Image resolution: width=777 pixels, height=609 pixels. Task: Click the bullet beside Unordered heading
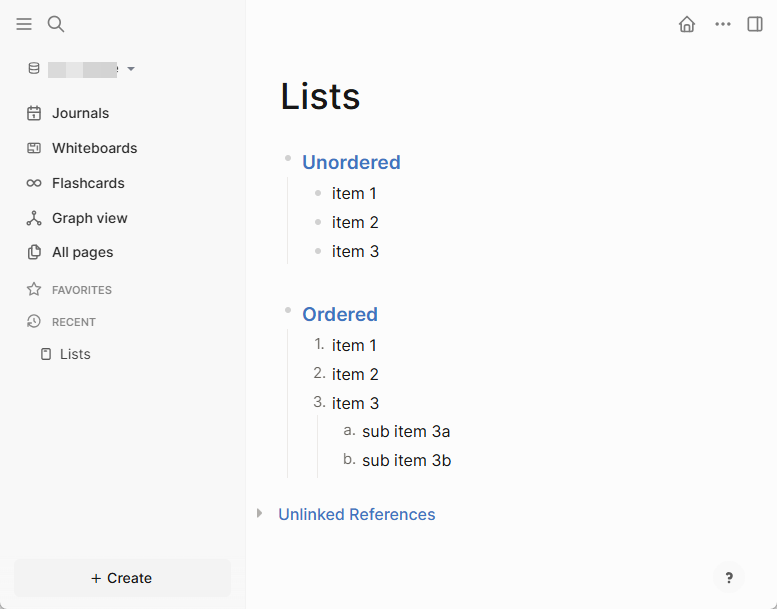coord(288,158)
